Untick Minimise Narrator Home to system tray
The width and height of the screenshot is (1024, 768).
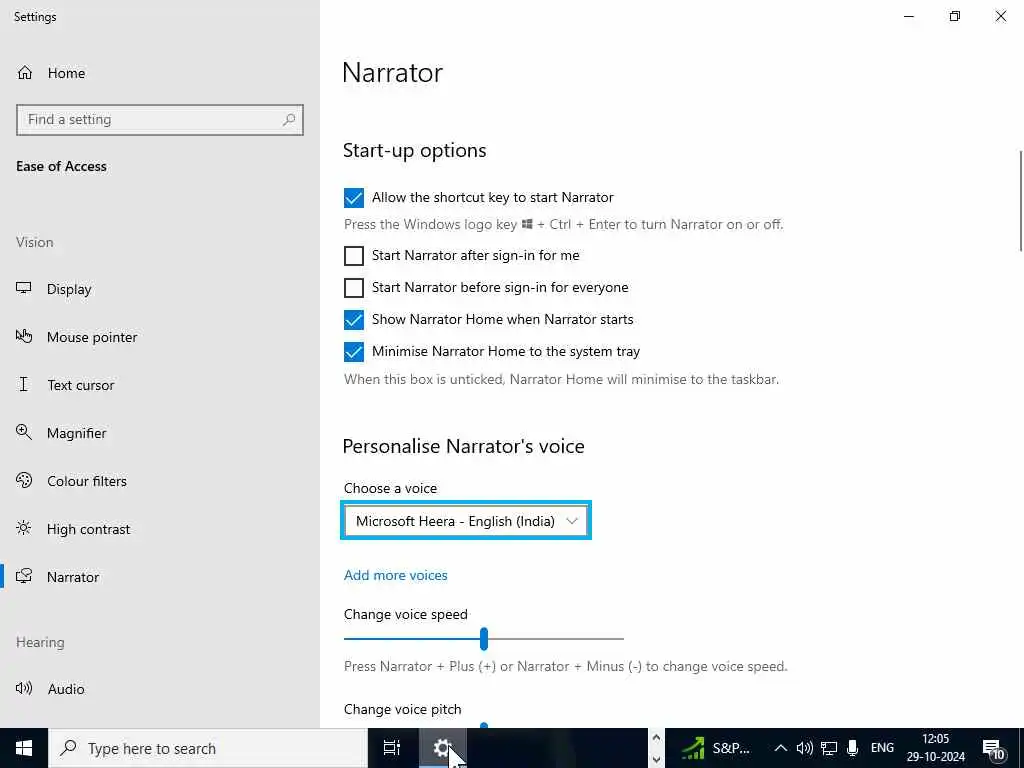point(354,351)
